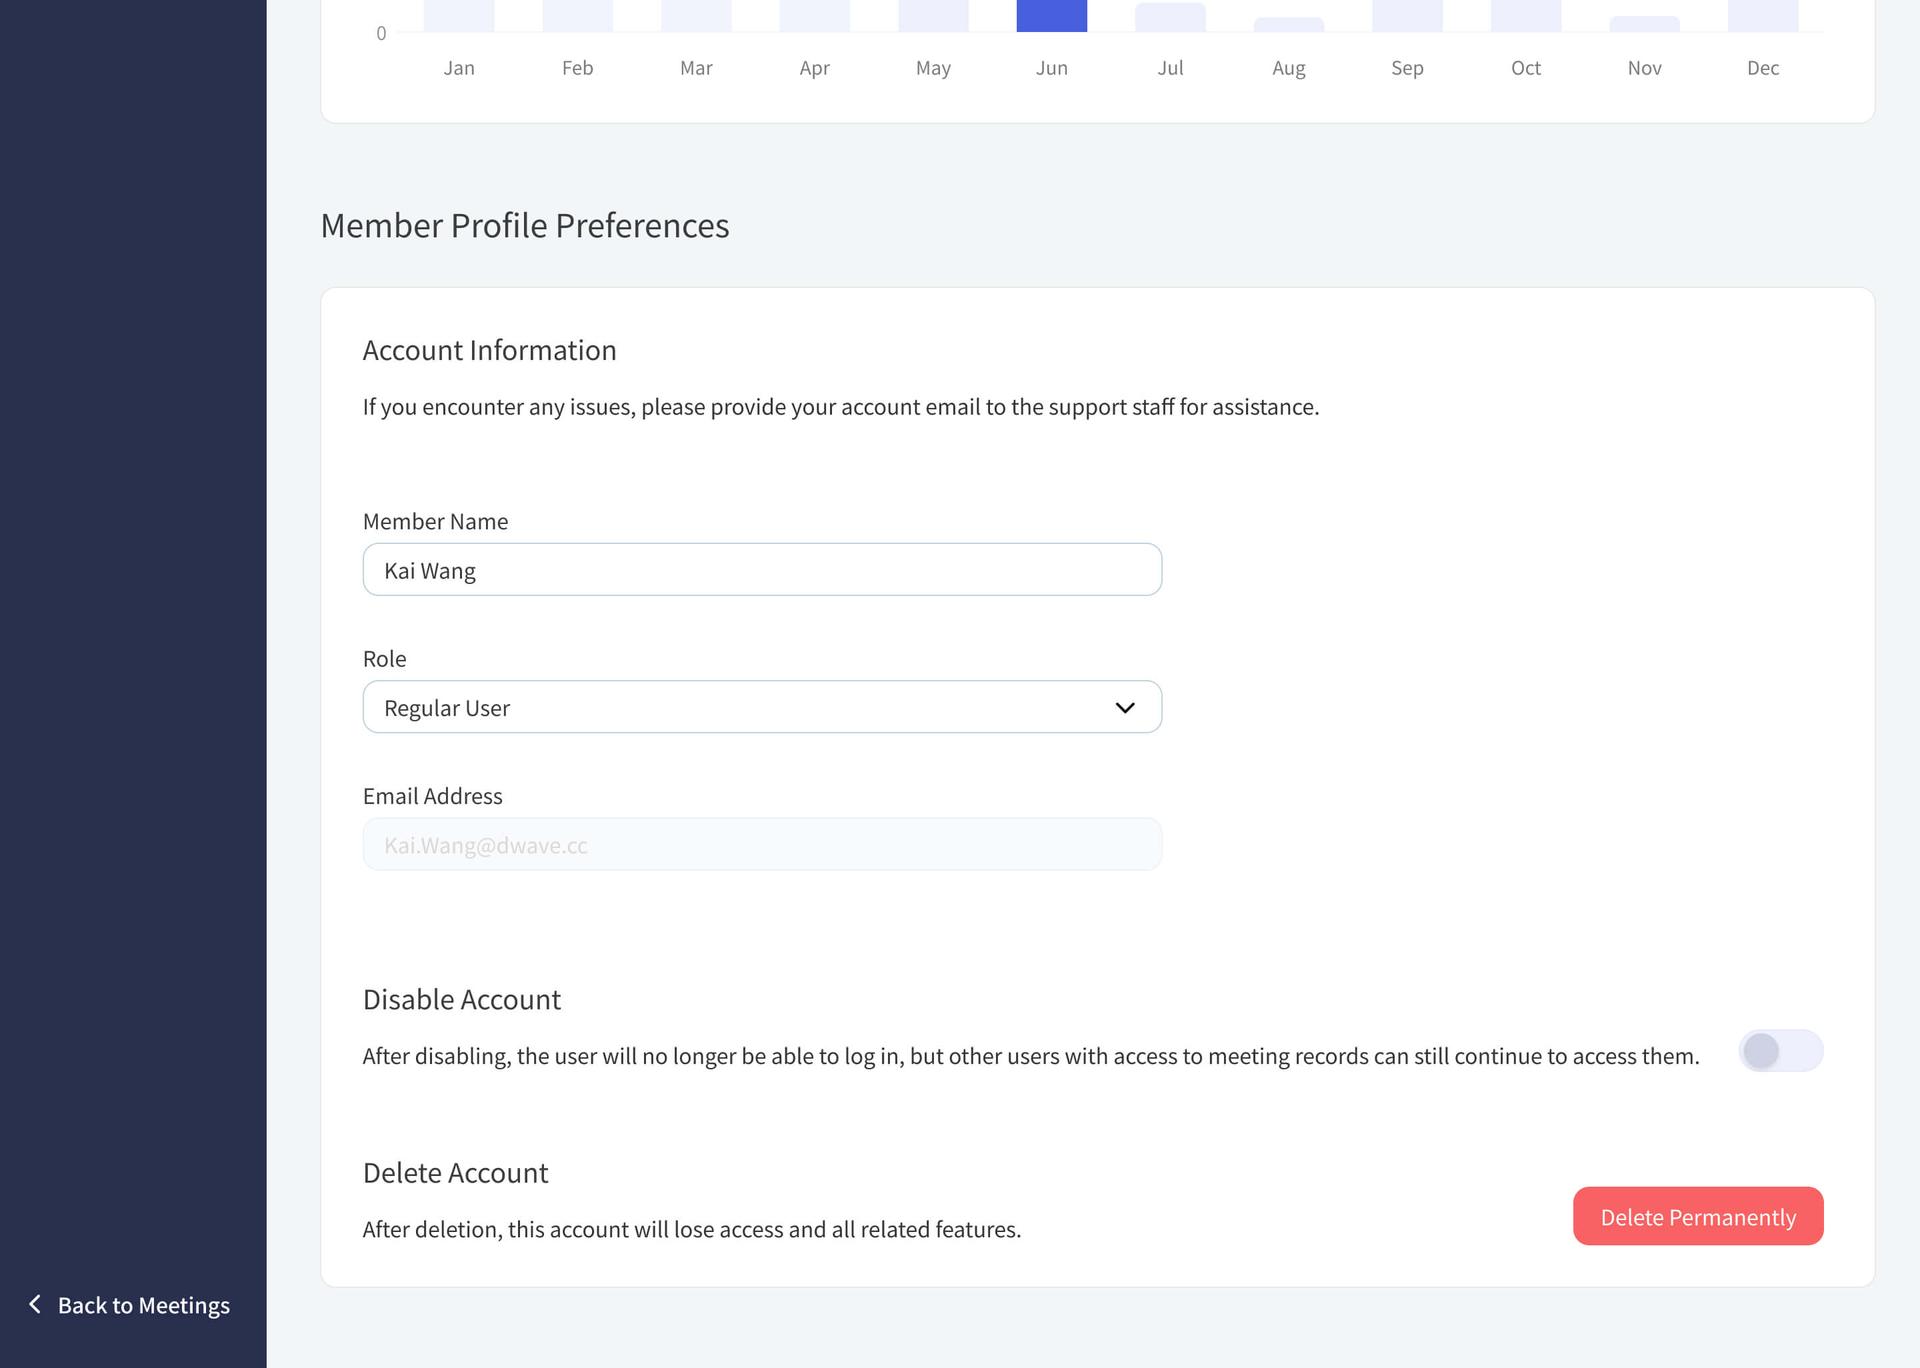1920x1368 pixels.
Task: Toggle the Disable Account switch
Action: click(1780, 1051)
